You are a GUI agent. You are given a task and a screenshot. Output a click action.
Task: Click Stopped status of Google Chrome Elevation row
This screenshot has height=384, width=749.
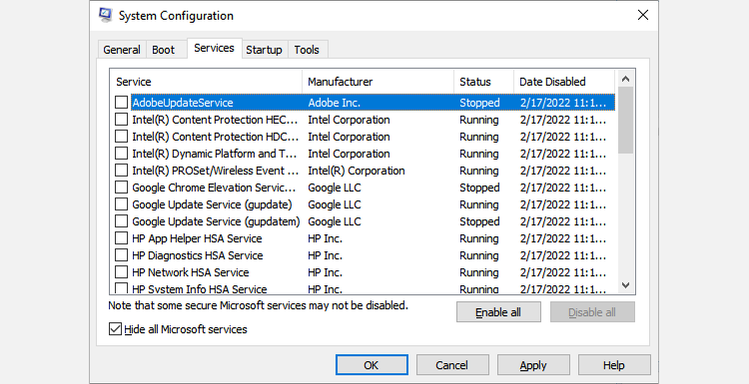click(480, 188)
